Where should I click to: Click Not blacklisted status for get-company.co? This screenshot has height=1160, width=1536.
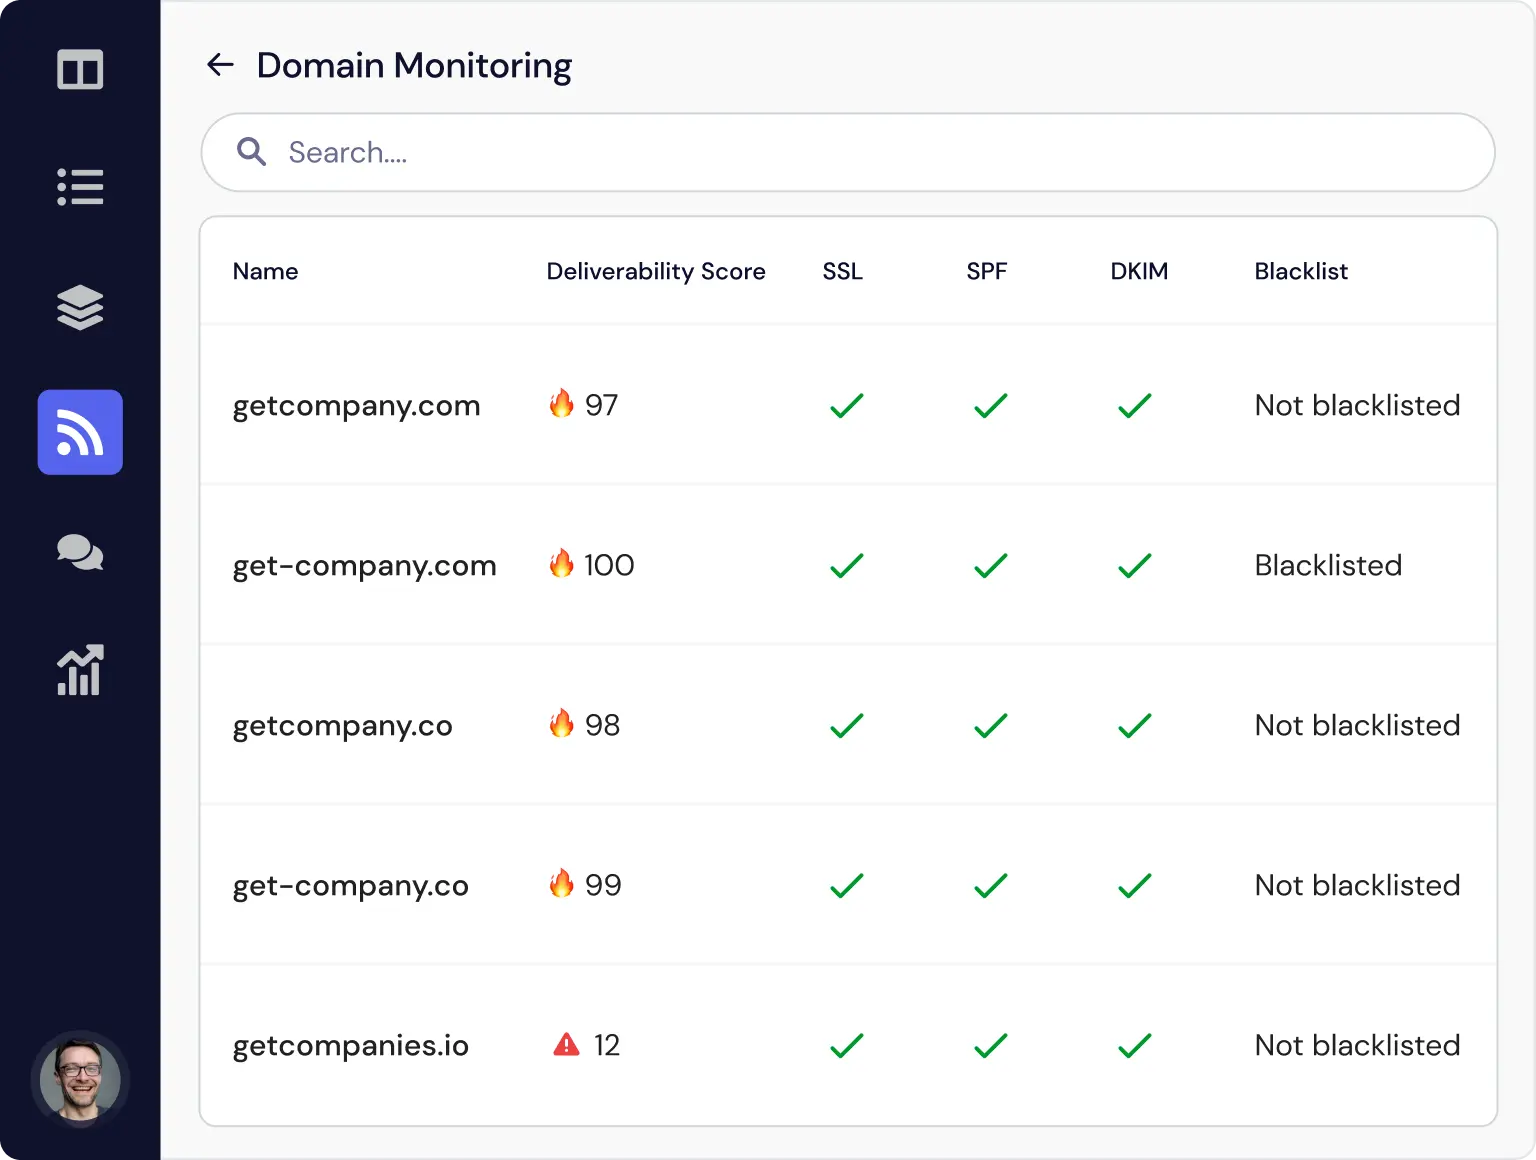[1357, 885]
